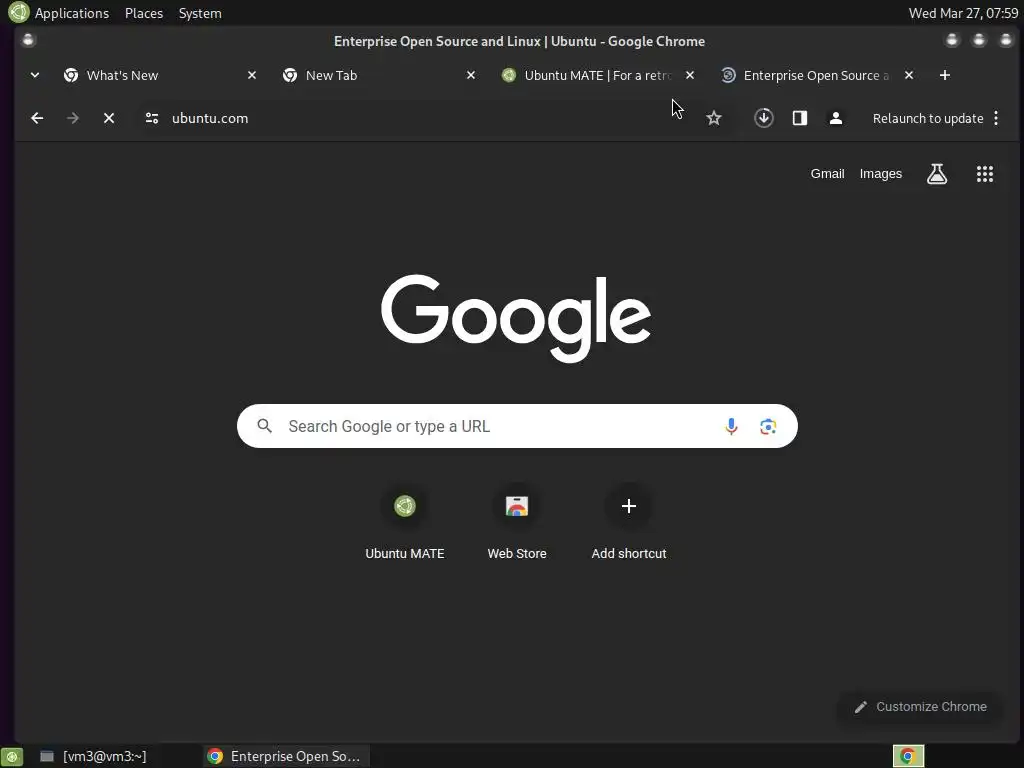
Task: Select the Enterprise Open Source tab
Action: 816,75
